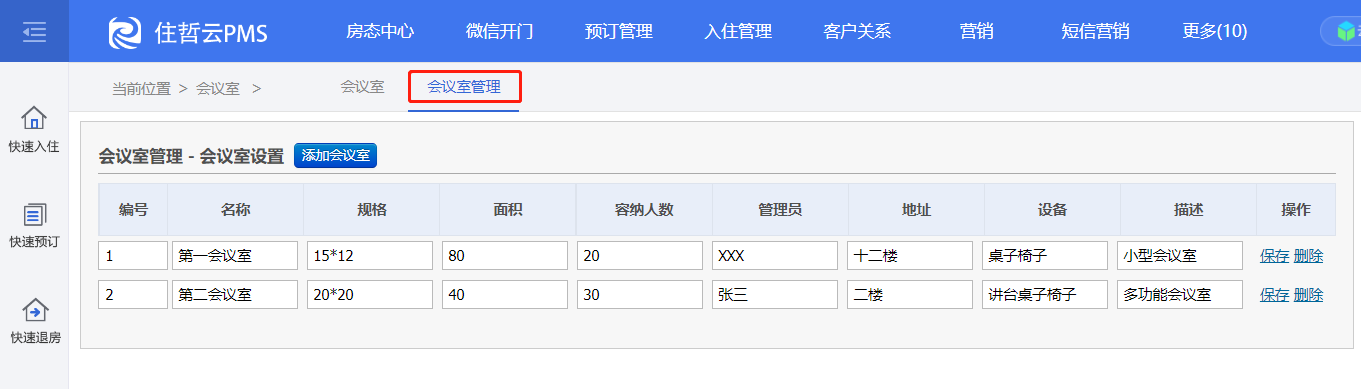Edit the address field 二楼
Viewport: 1361px width, 389px height.
tap(910, 295)
